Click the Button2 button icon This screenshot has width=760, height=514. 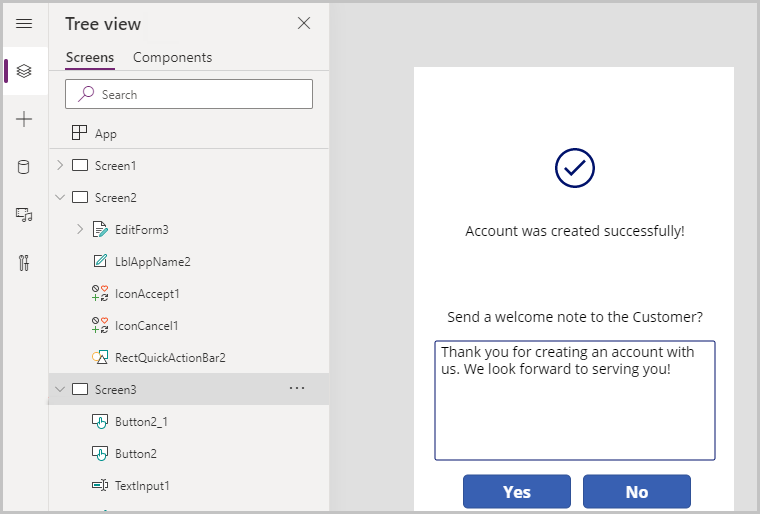(100, 453)
